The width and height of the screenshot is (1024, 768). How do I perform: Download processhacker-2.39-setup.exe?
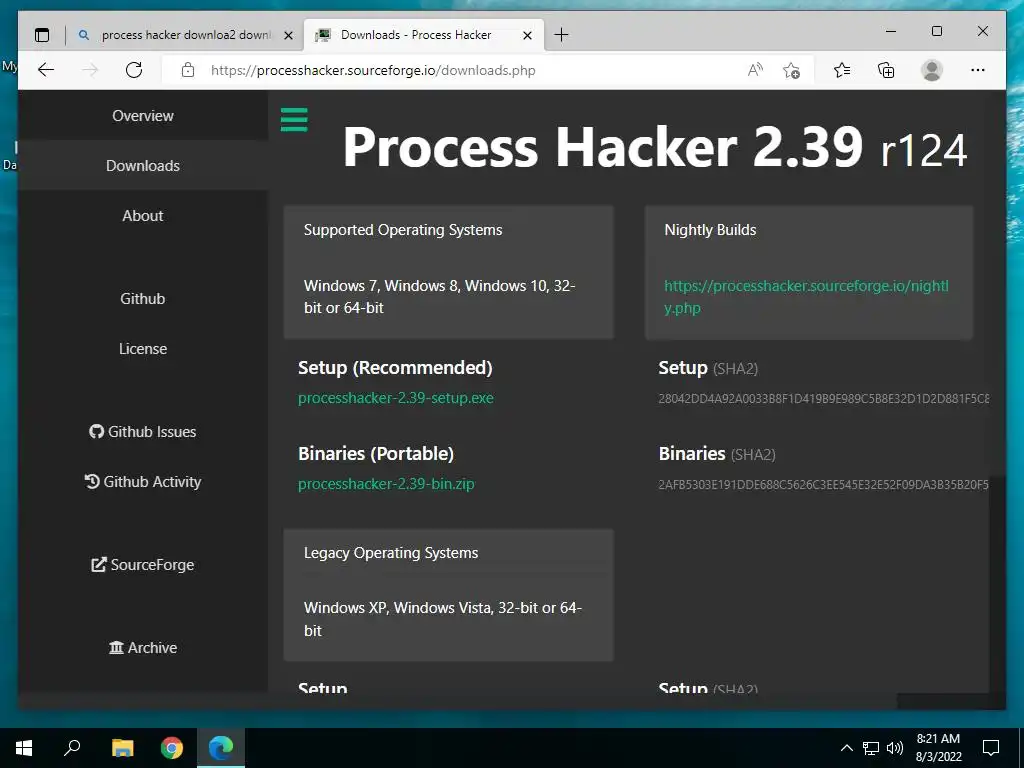(x=396, y=398)
